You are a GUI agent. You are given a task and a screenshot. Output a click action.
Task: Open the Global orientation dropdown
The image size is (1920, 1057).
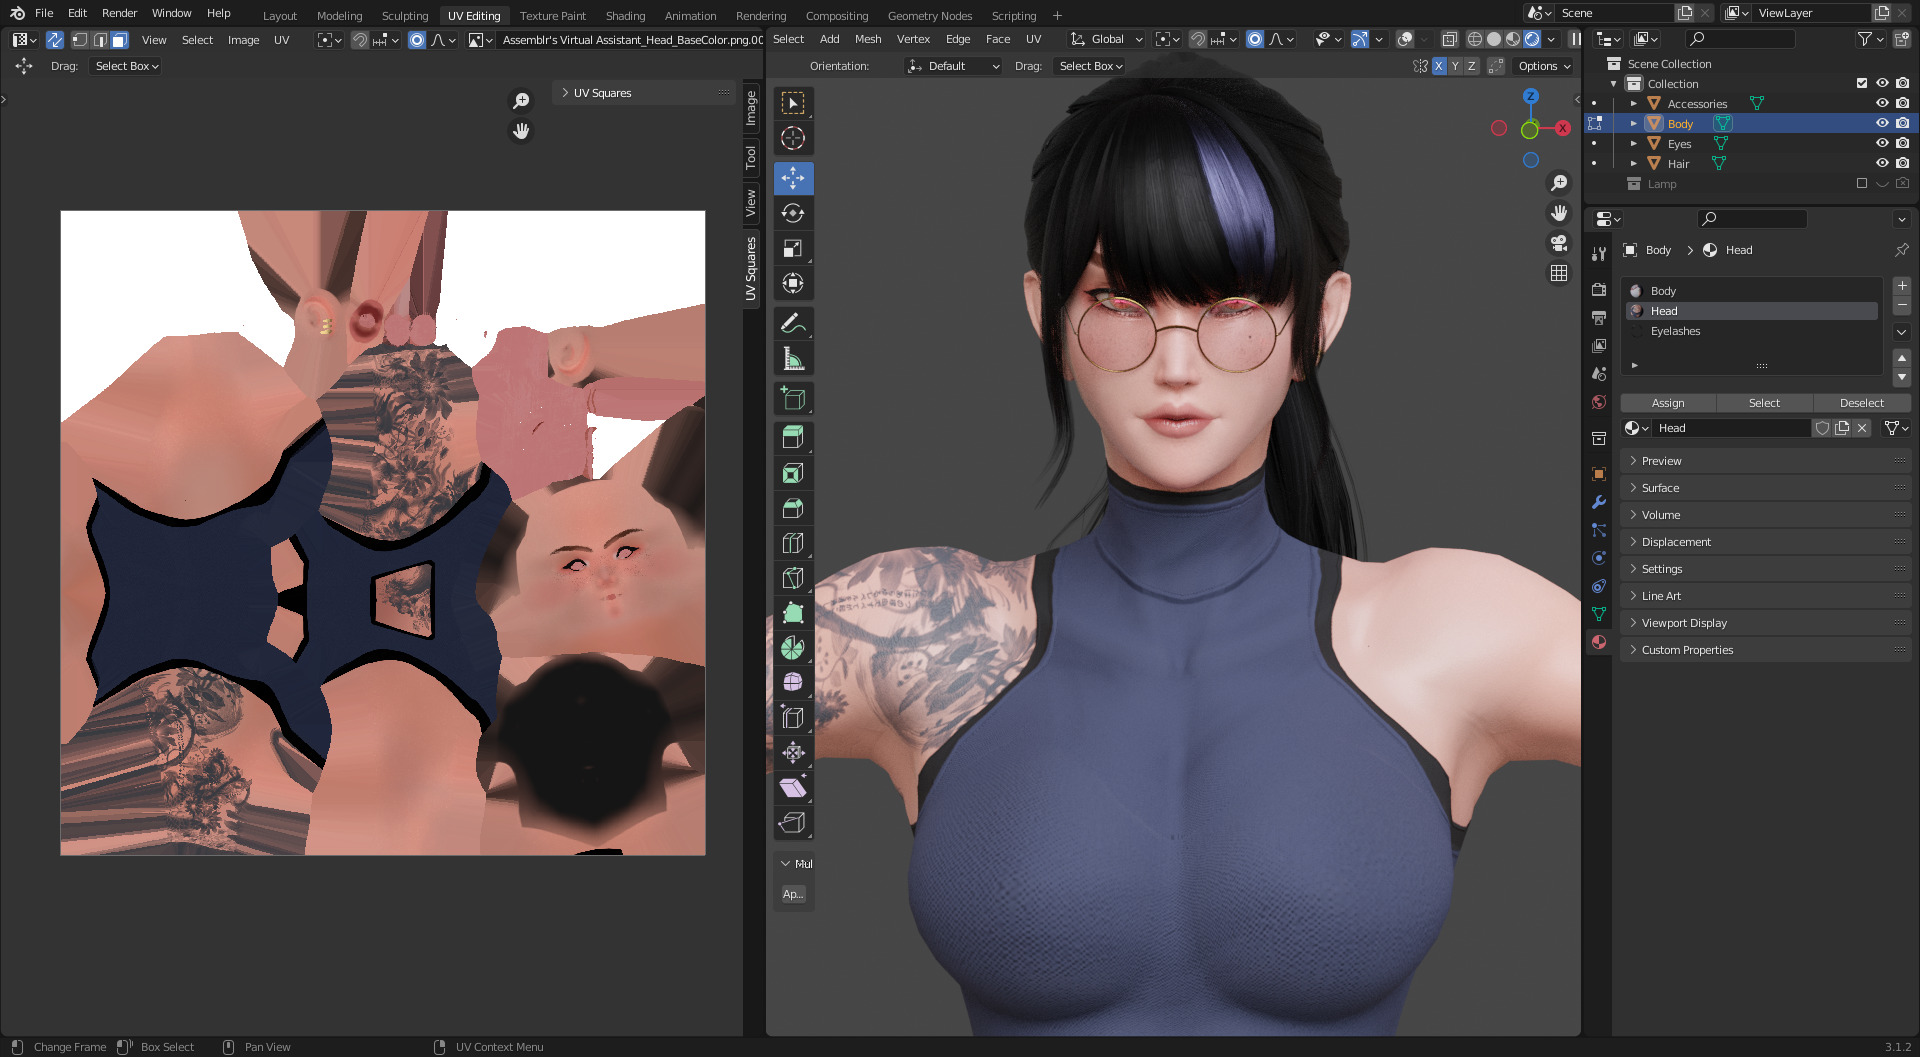click(1107, 39)
